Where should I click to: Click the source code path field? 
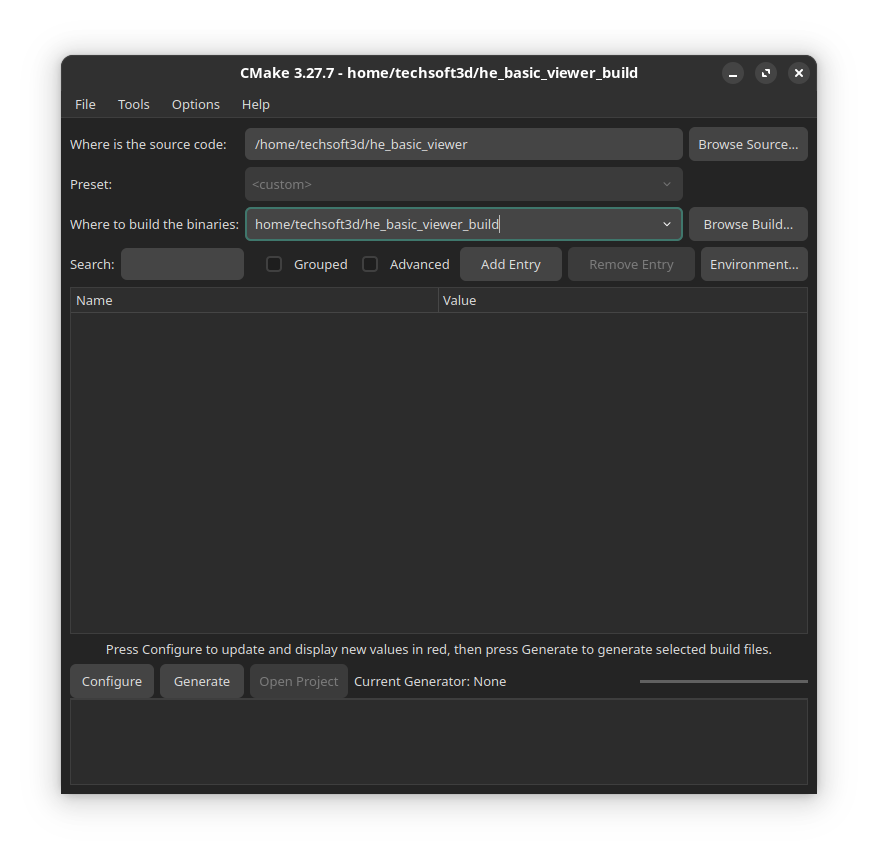click(464, 144)
